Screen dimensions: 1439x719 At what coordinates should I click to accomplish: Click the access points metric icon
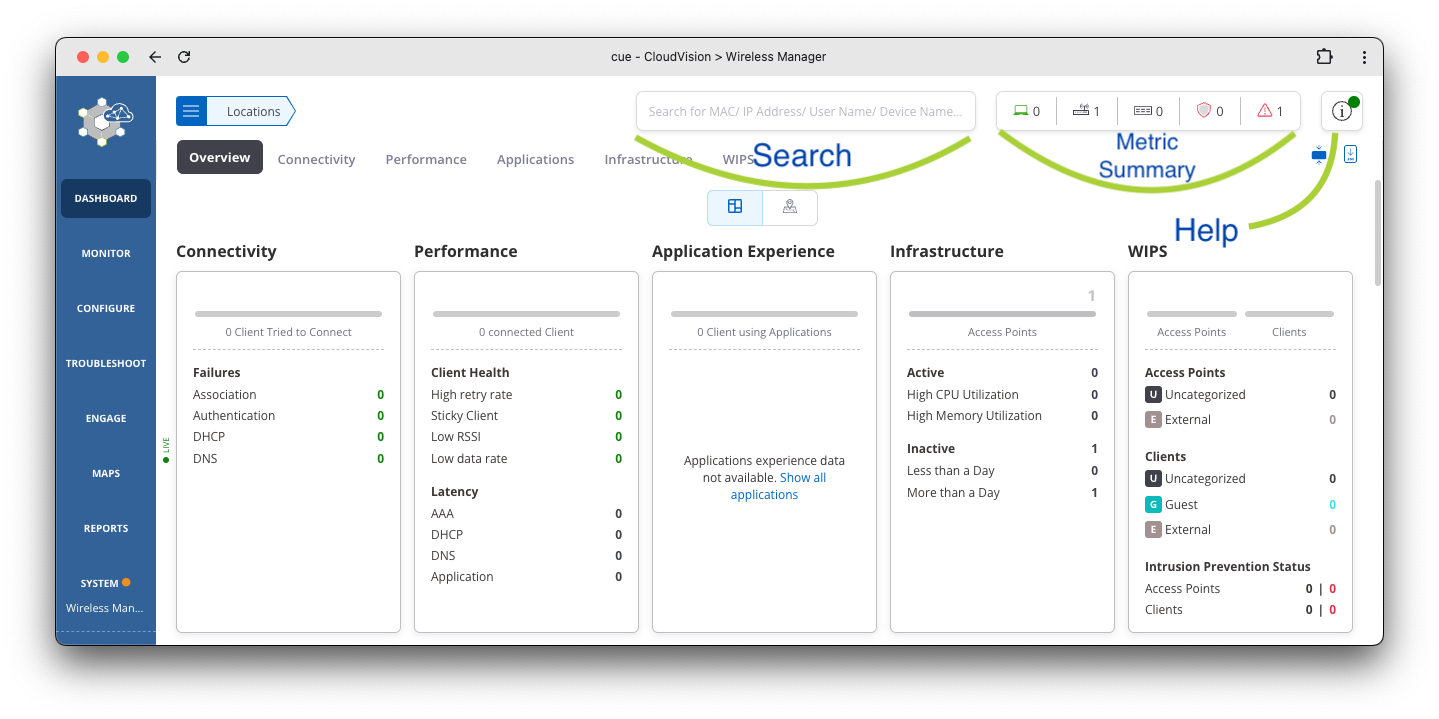click(1080, 111)
